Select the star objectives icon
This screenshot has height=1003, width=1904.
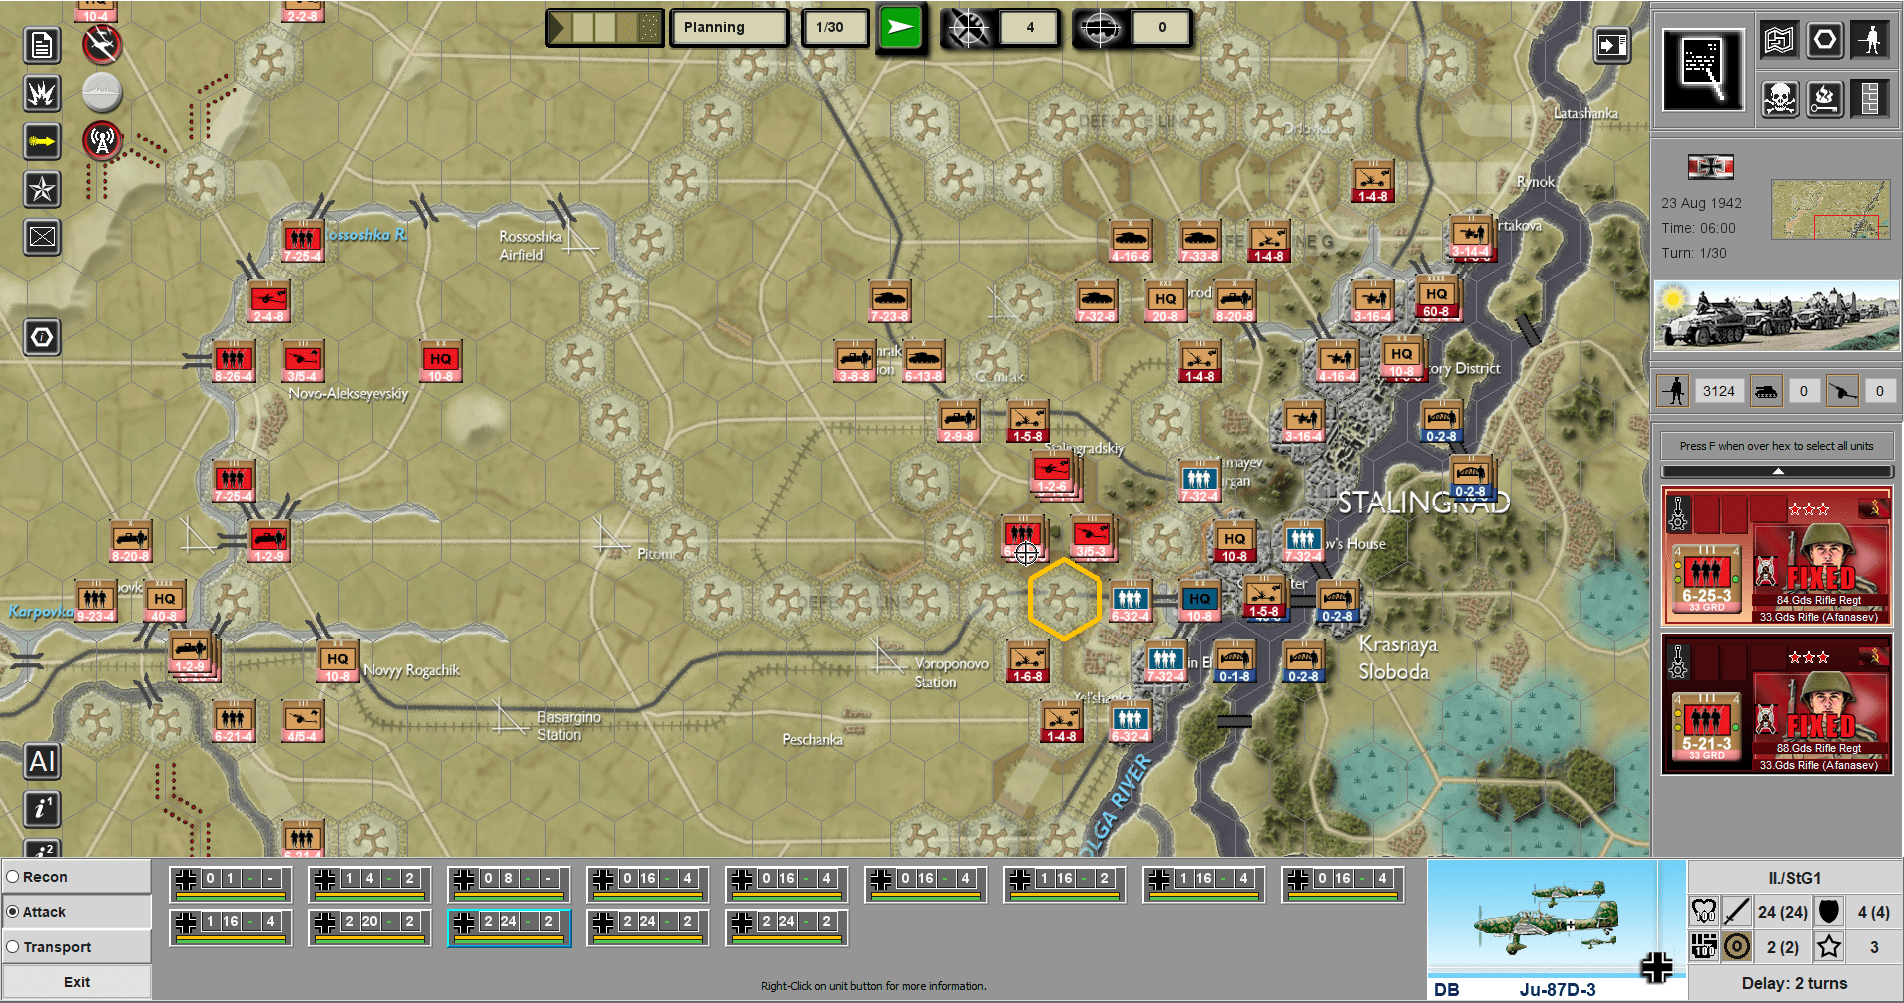pos(42,189)
